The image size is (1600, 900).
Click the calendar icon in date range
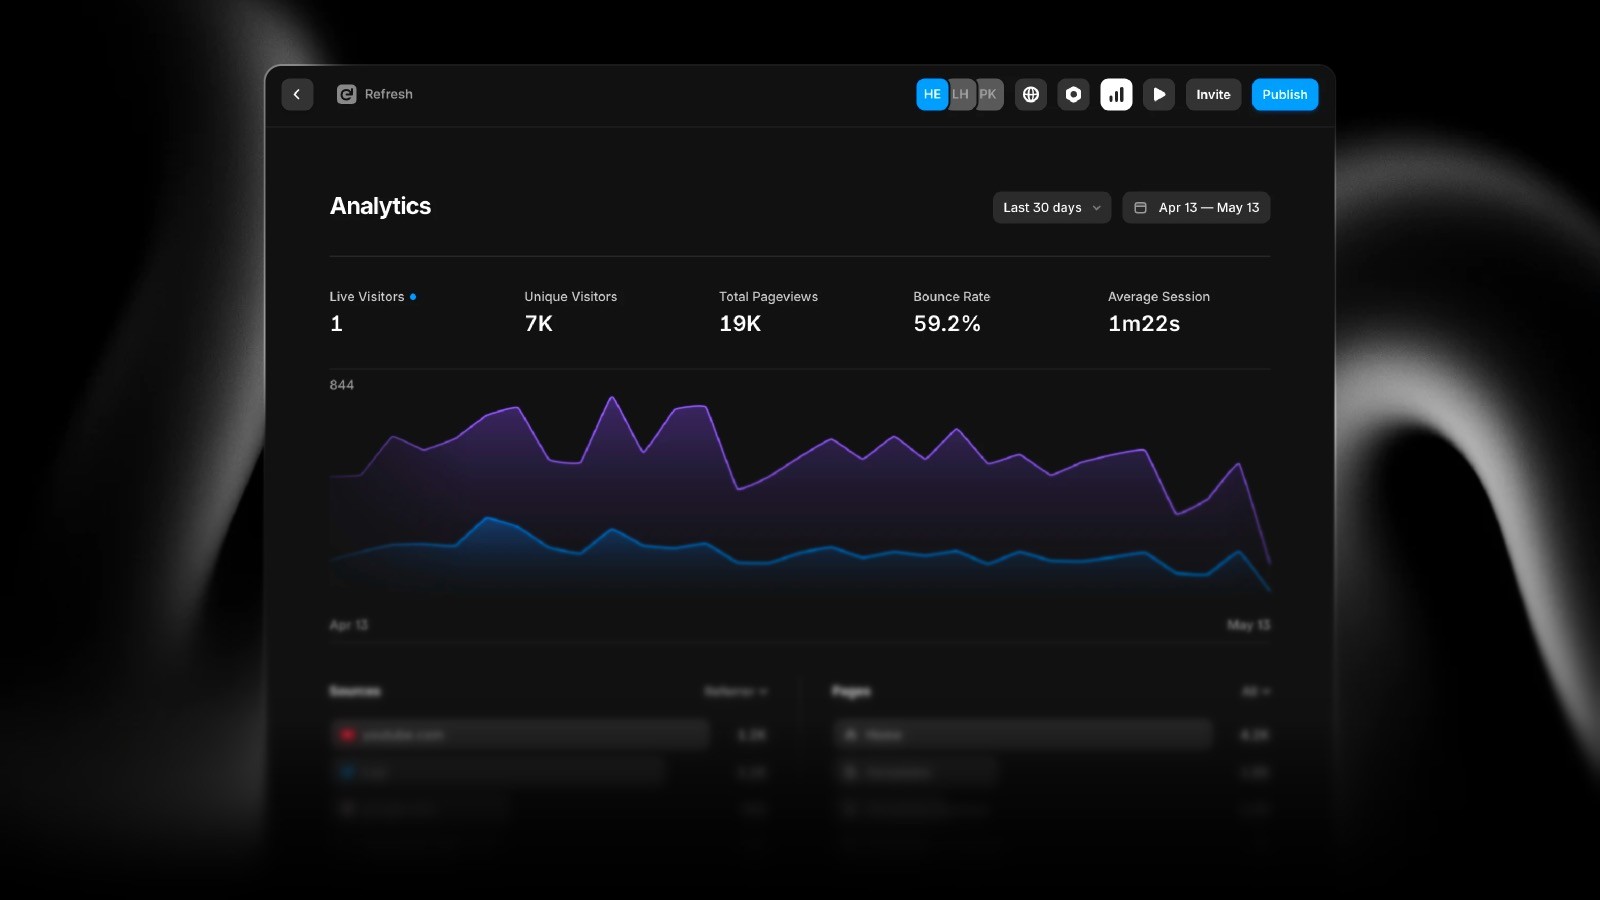pos(1140,207)
